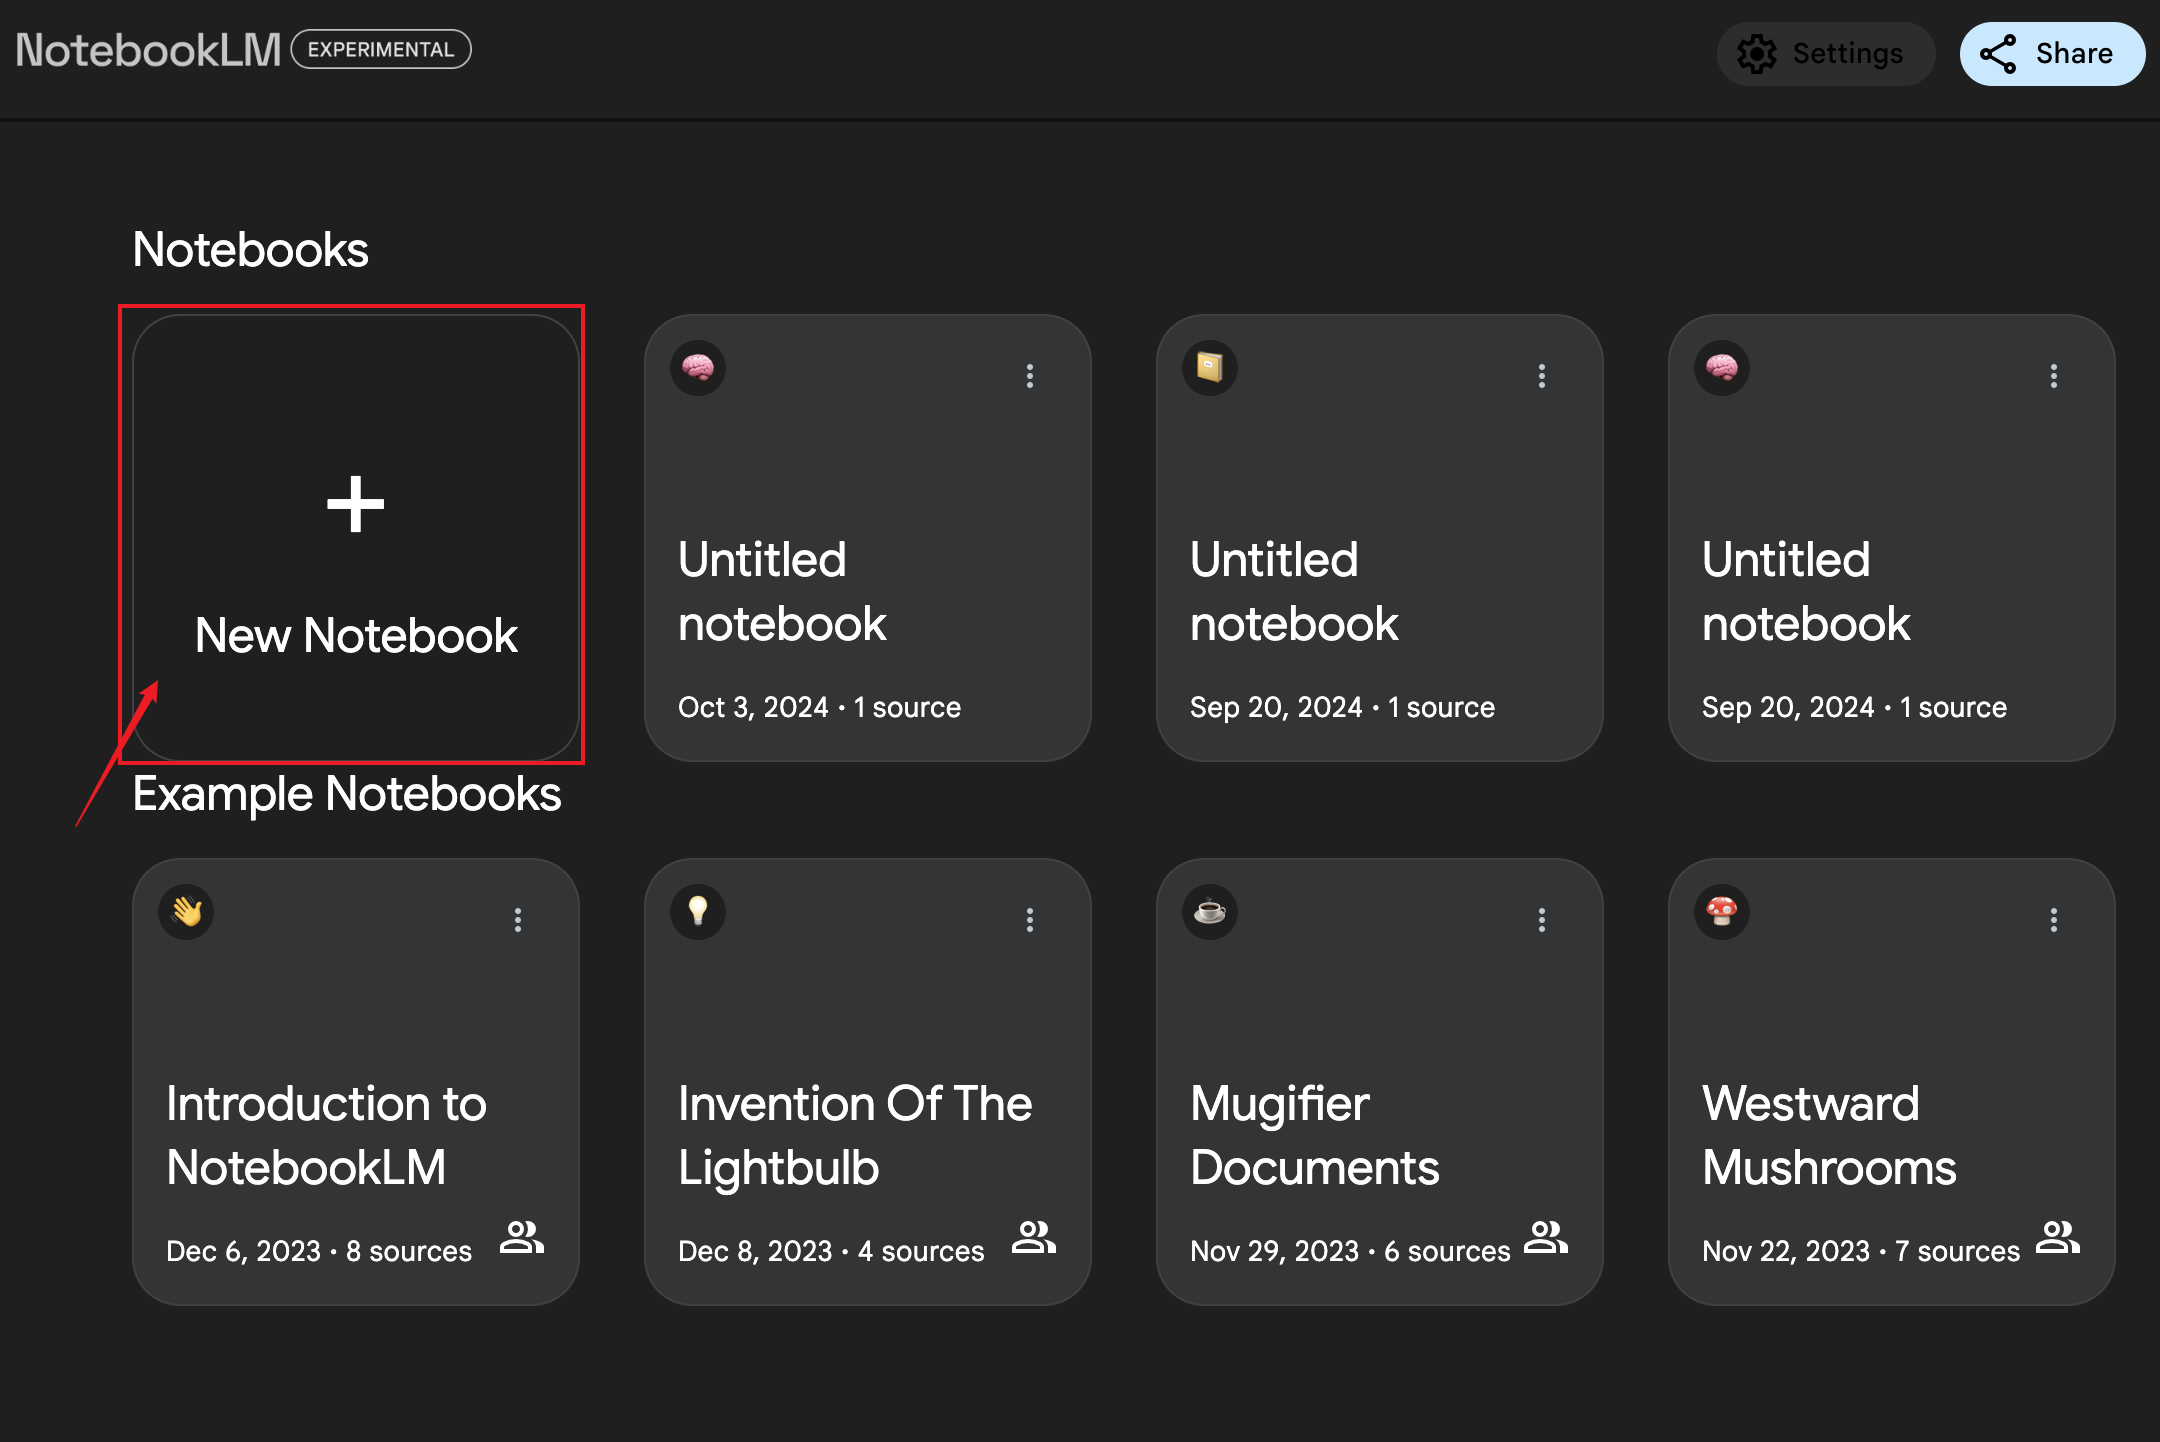Open options menu for Introduction to NotebookLM

click(518, 920)
